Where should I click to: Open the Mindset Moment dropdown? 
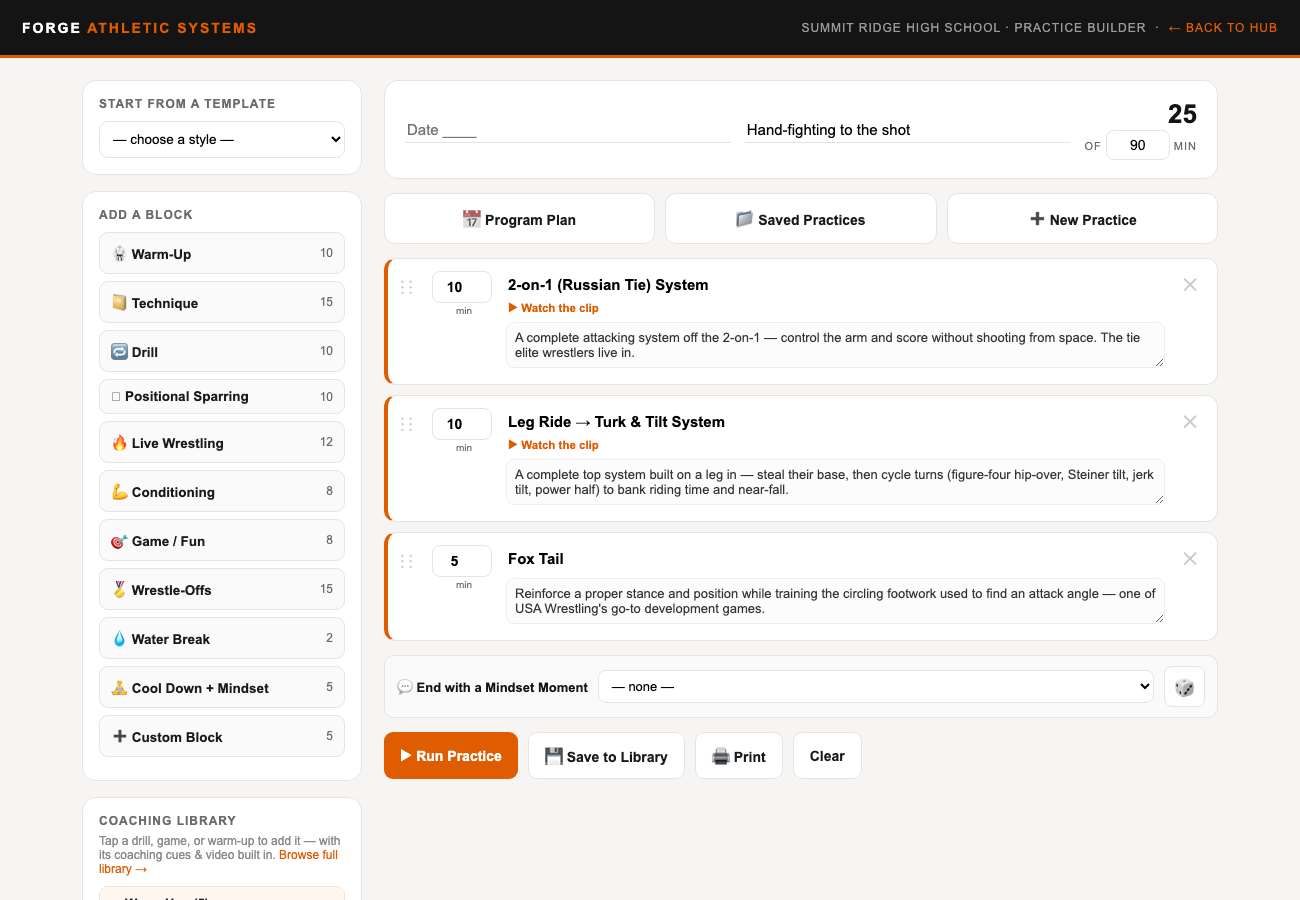(x=875, y=687)
